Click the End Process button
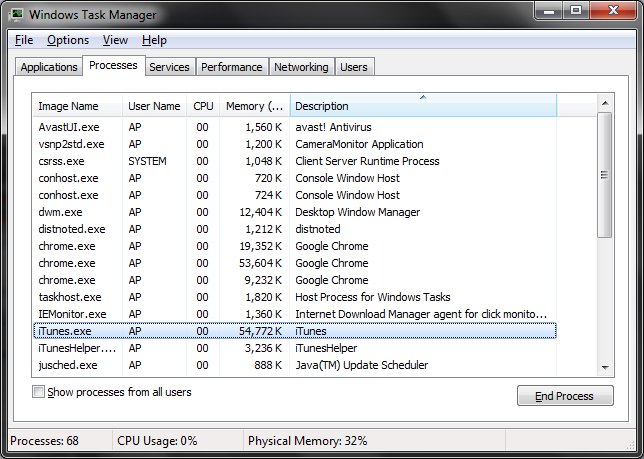Viewport: 644px width, 459px height. pyautogui.click(x=565, y=396)
